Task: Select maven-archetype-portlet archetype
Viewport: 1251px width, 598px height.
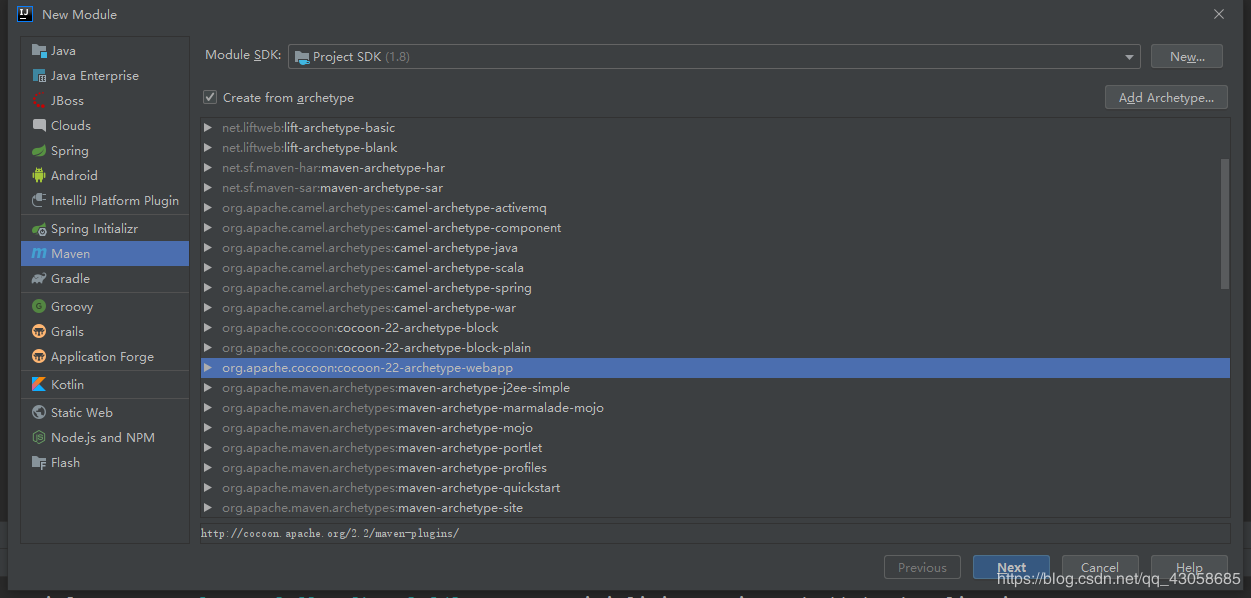Action: pos(715,448)
